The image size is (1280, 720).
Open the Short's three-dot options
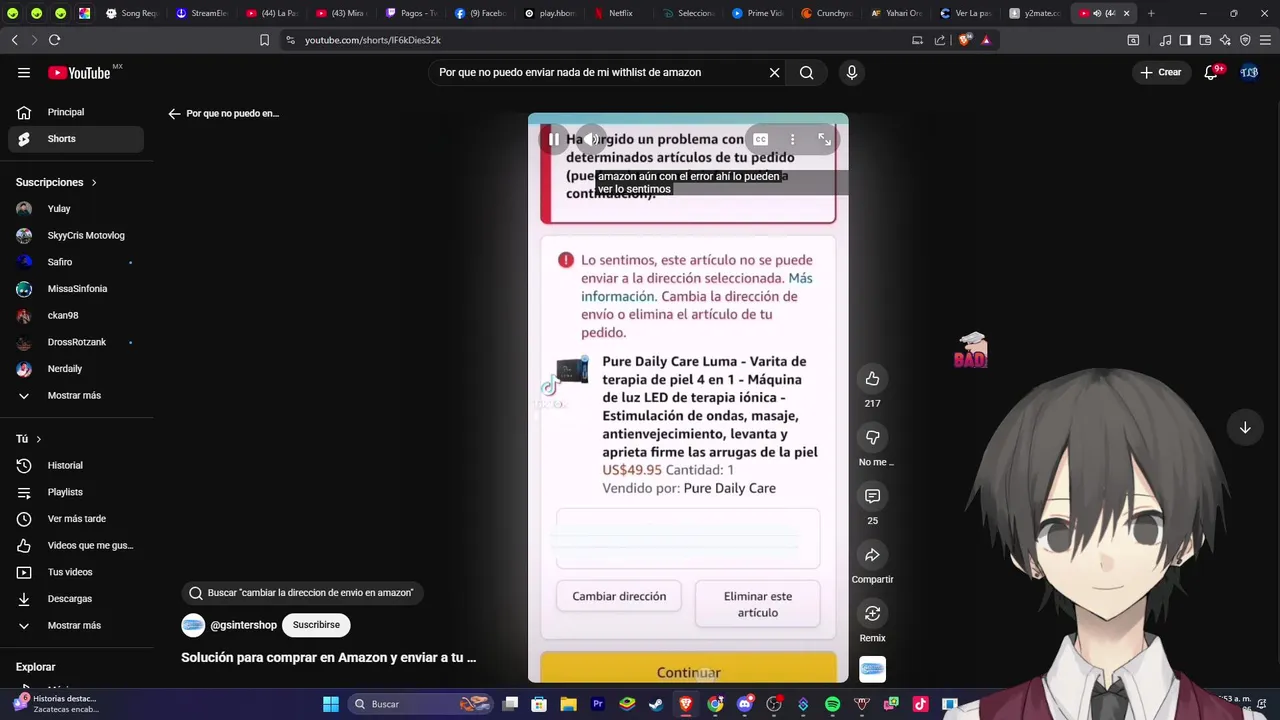point(792,139)
